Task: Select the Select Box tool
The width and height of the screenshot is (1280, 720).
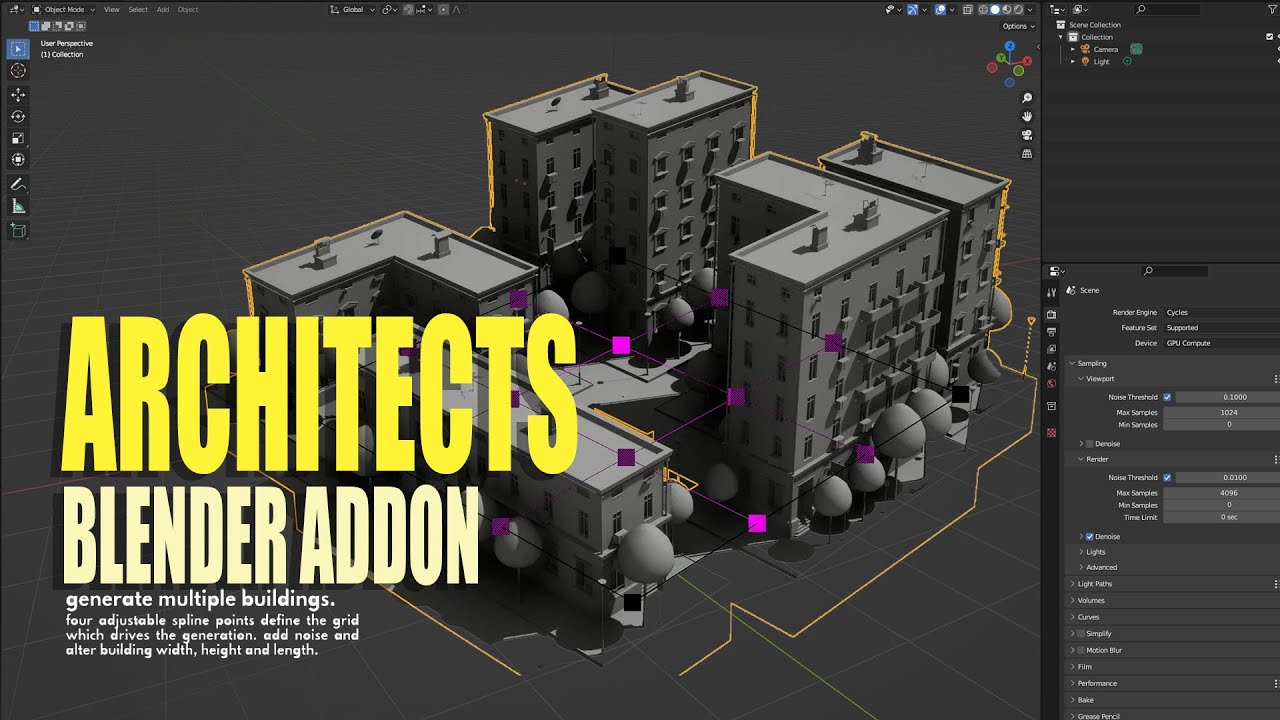Action: click(x=18, y=48)
